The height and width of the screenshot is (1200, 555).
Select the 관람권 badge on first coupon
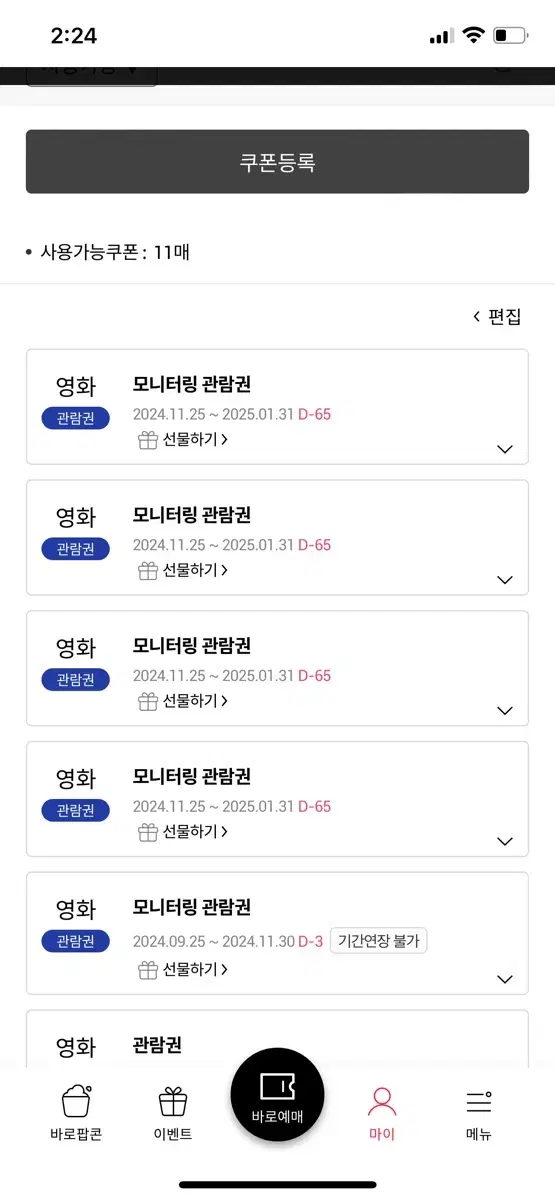(76, 418)
